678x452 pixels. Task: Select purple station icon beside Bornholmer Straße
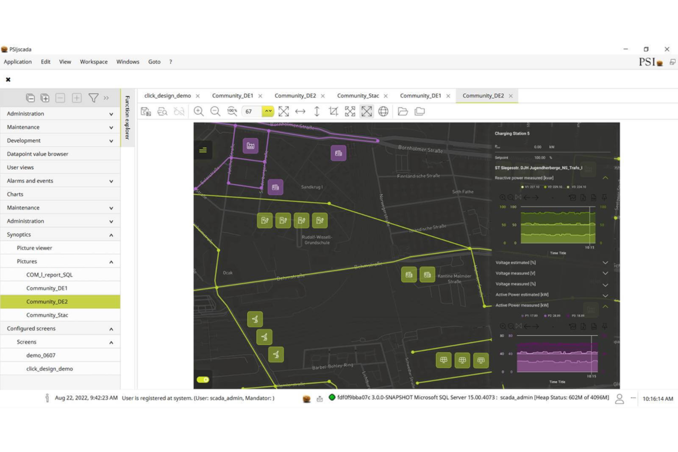339,153
